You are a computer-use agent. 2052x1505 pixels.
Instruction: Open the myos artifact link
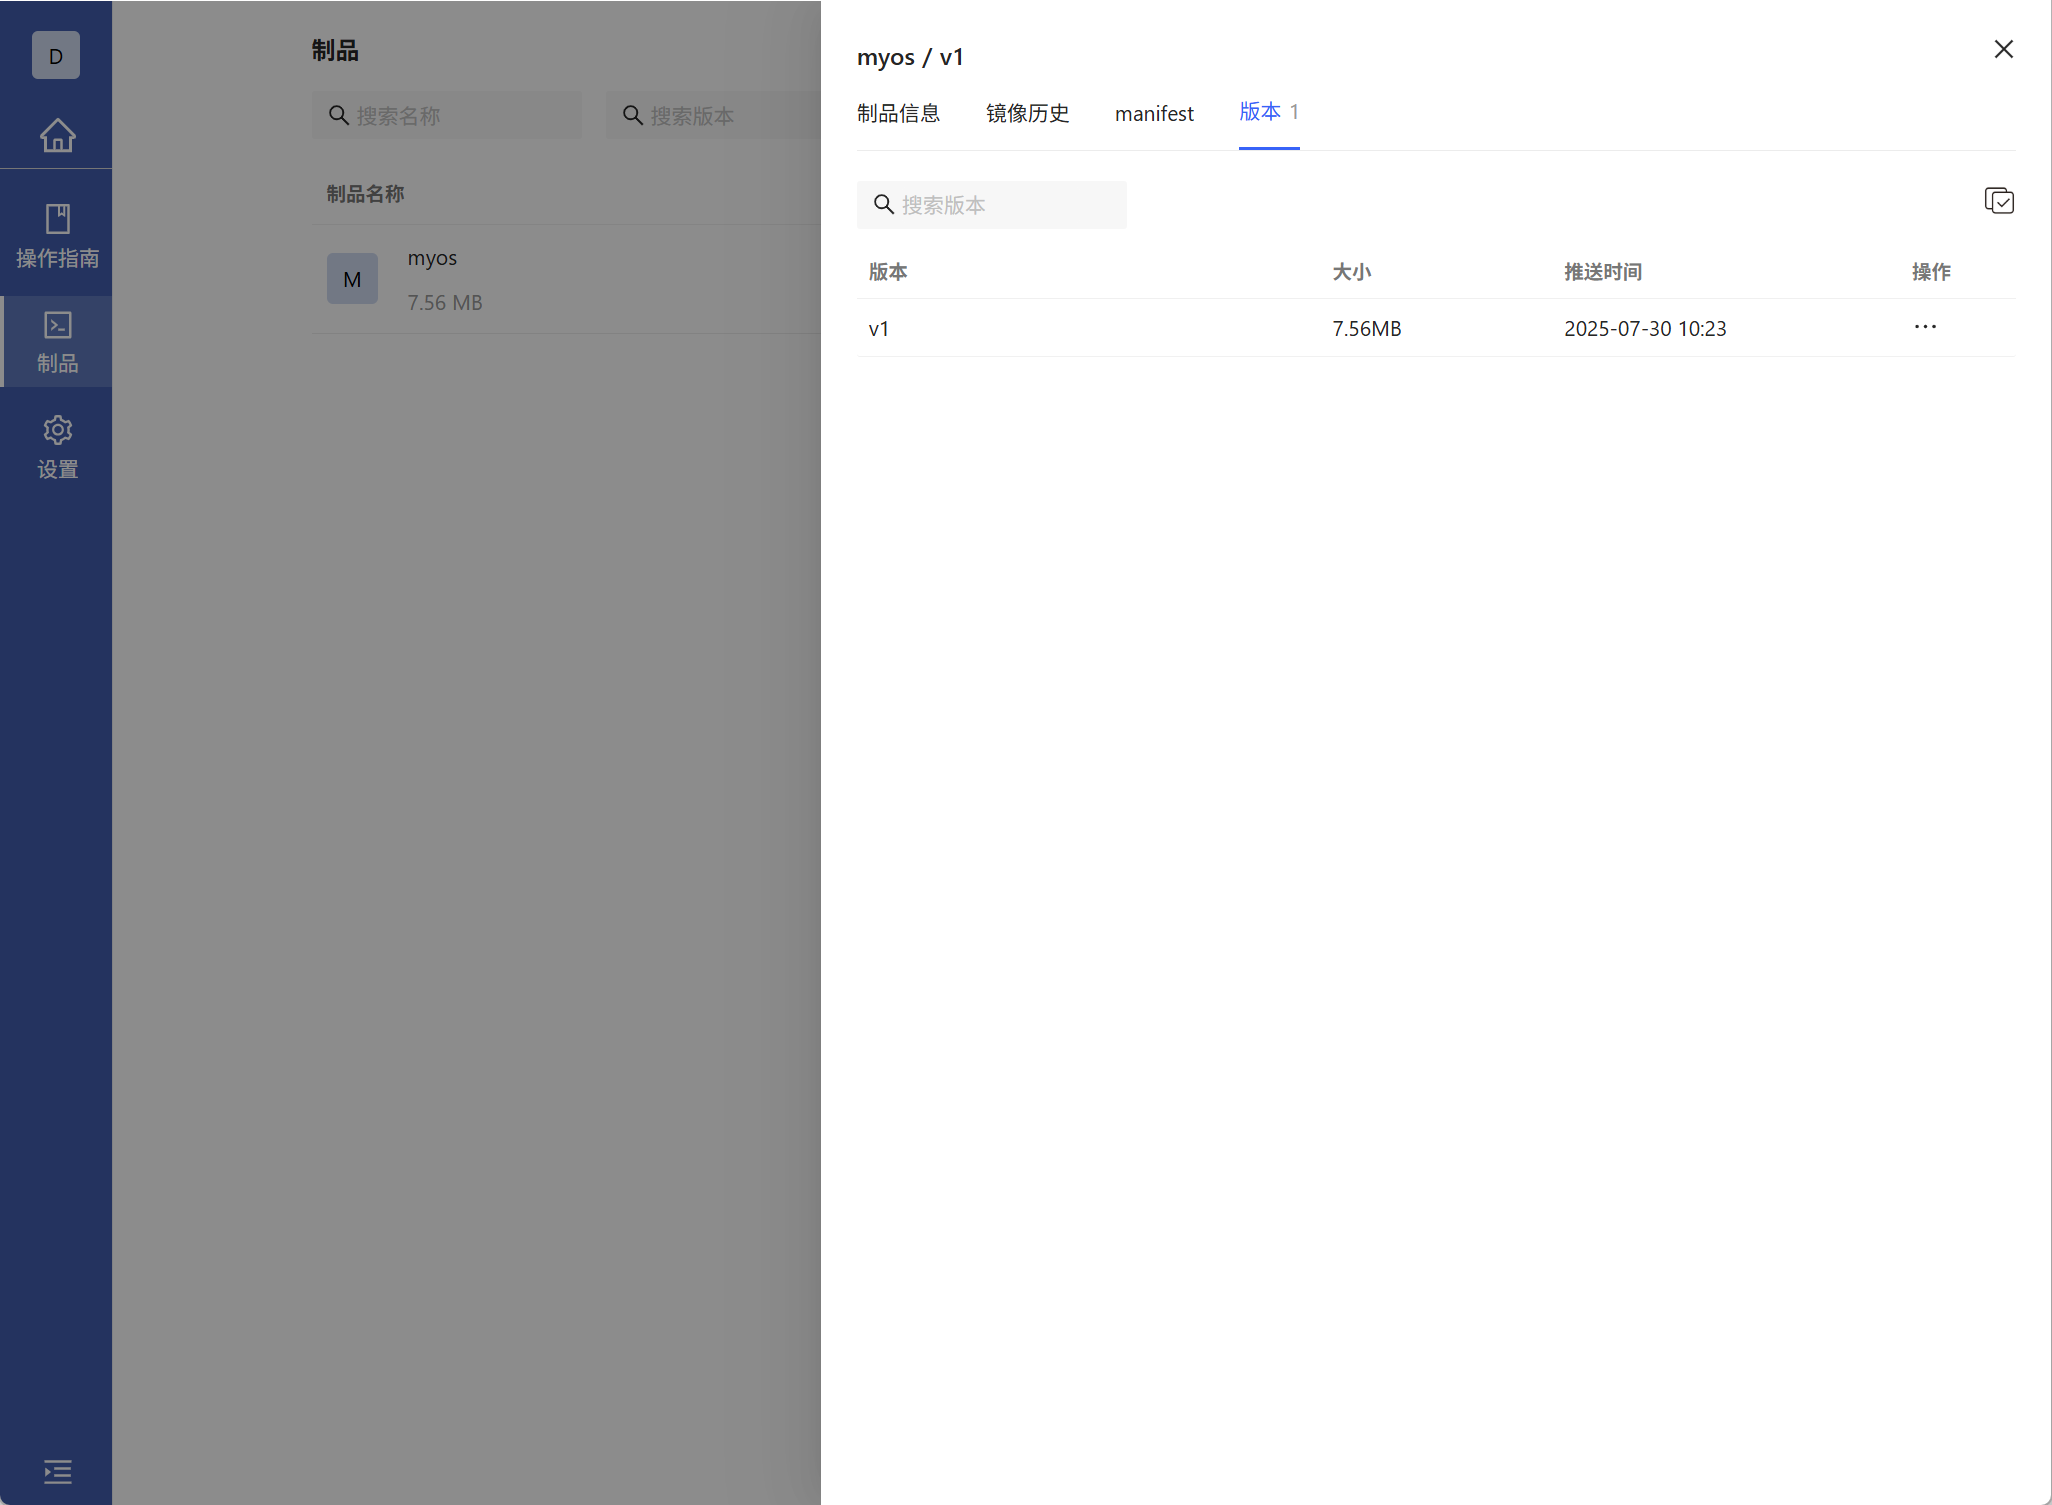coord(432,258)
